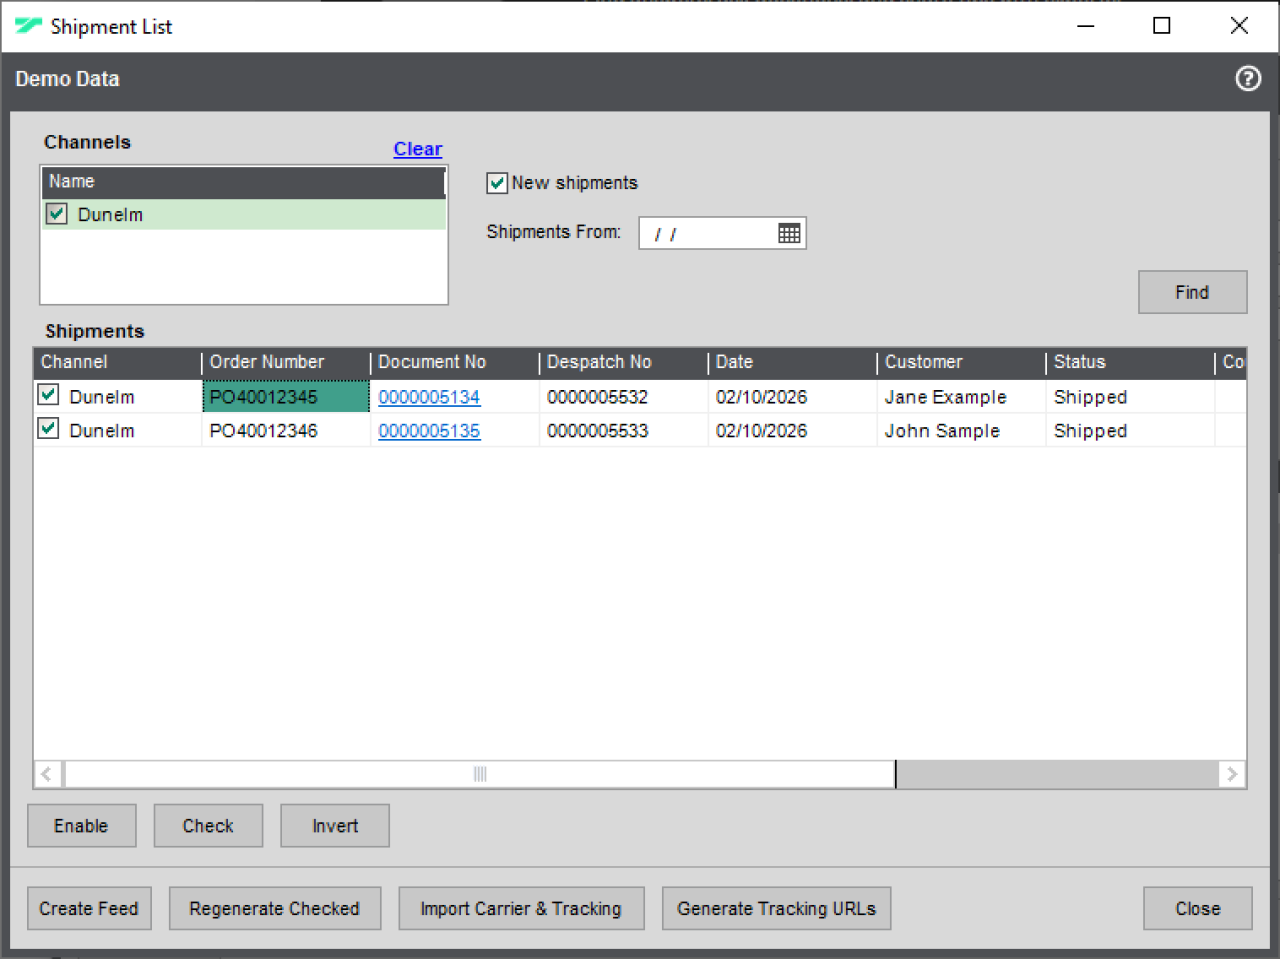The width and height of the screenshot is (1280, 959).
Task: Click the Create Feed button
Action: coord(89,909)
